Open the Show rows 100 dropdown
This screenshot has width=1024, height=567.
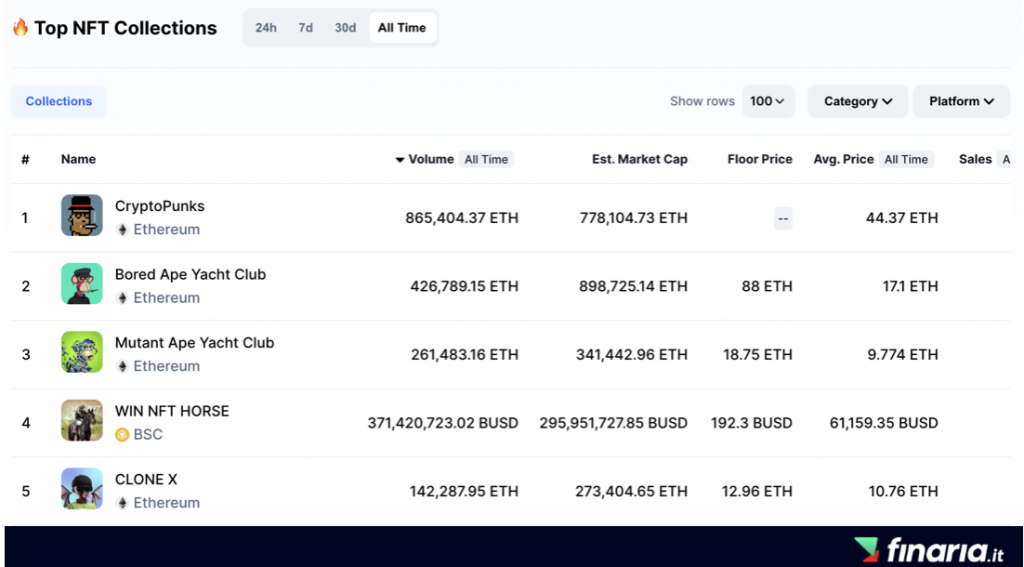click(x=768, y=101)
